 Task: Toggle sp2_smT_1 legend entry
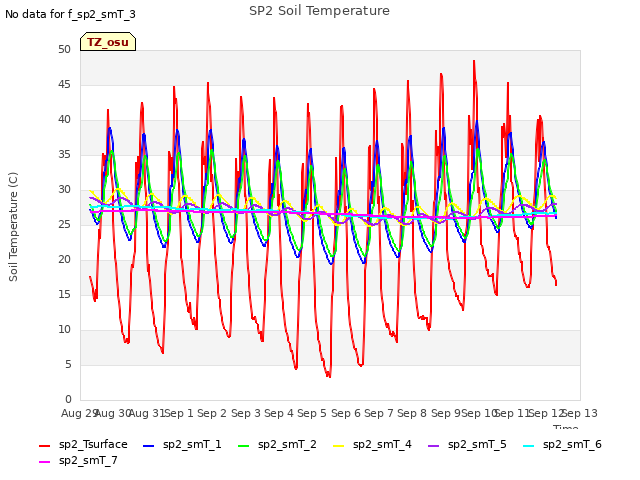(182, 444)
